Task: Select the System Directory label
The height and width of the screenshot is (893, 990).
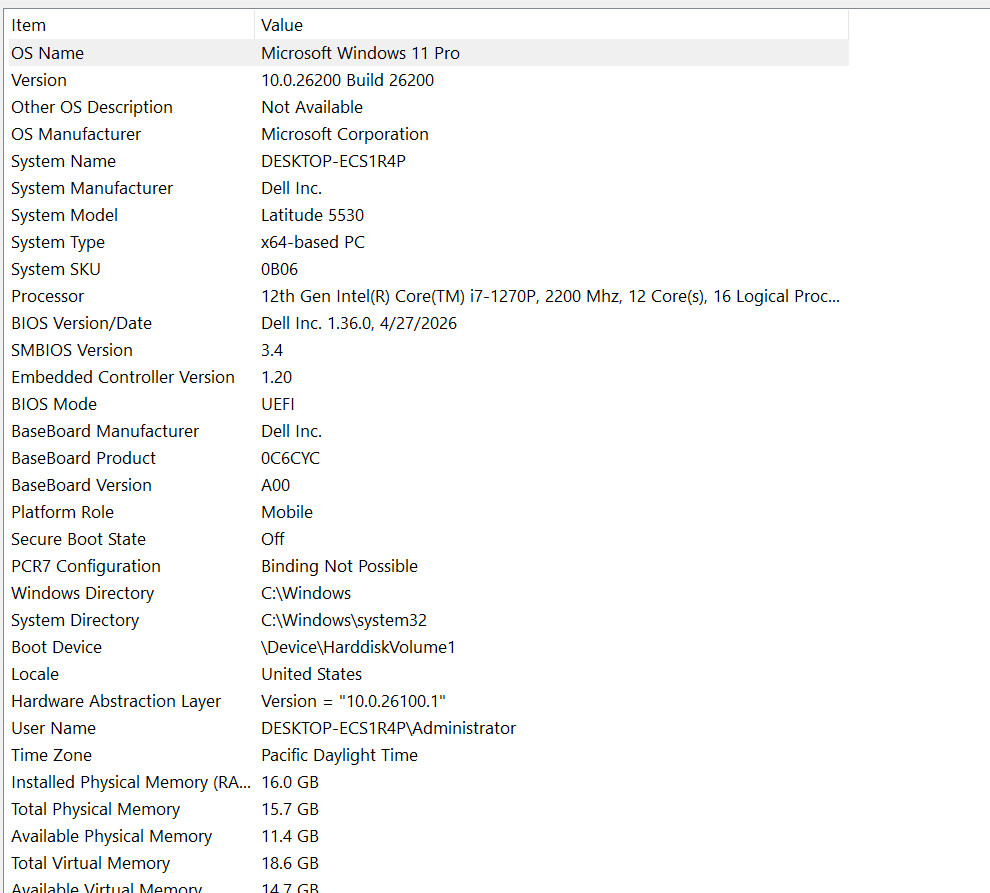Action: (x=75, y=621)
